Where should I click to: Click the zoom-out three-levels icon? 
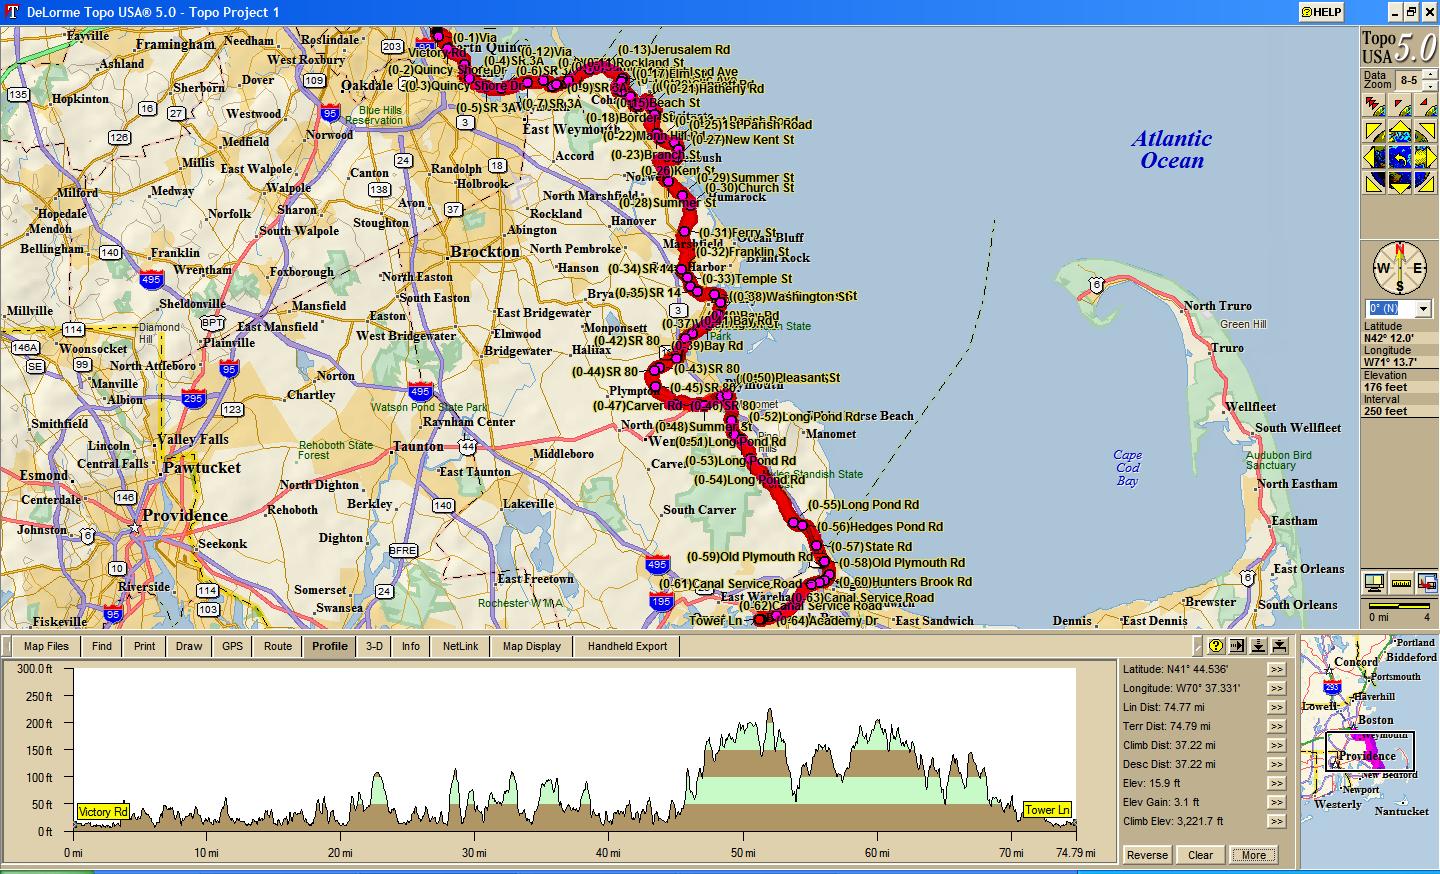click(x=1374, y=105)
